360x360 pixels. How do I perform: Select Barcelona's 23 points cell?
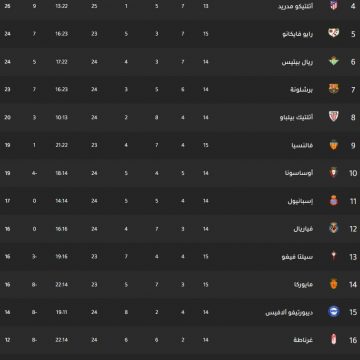[8, 89]
